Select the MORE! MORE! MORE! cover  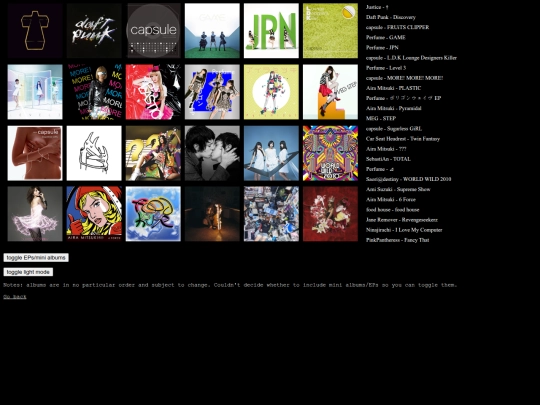(x=94, y=92)
